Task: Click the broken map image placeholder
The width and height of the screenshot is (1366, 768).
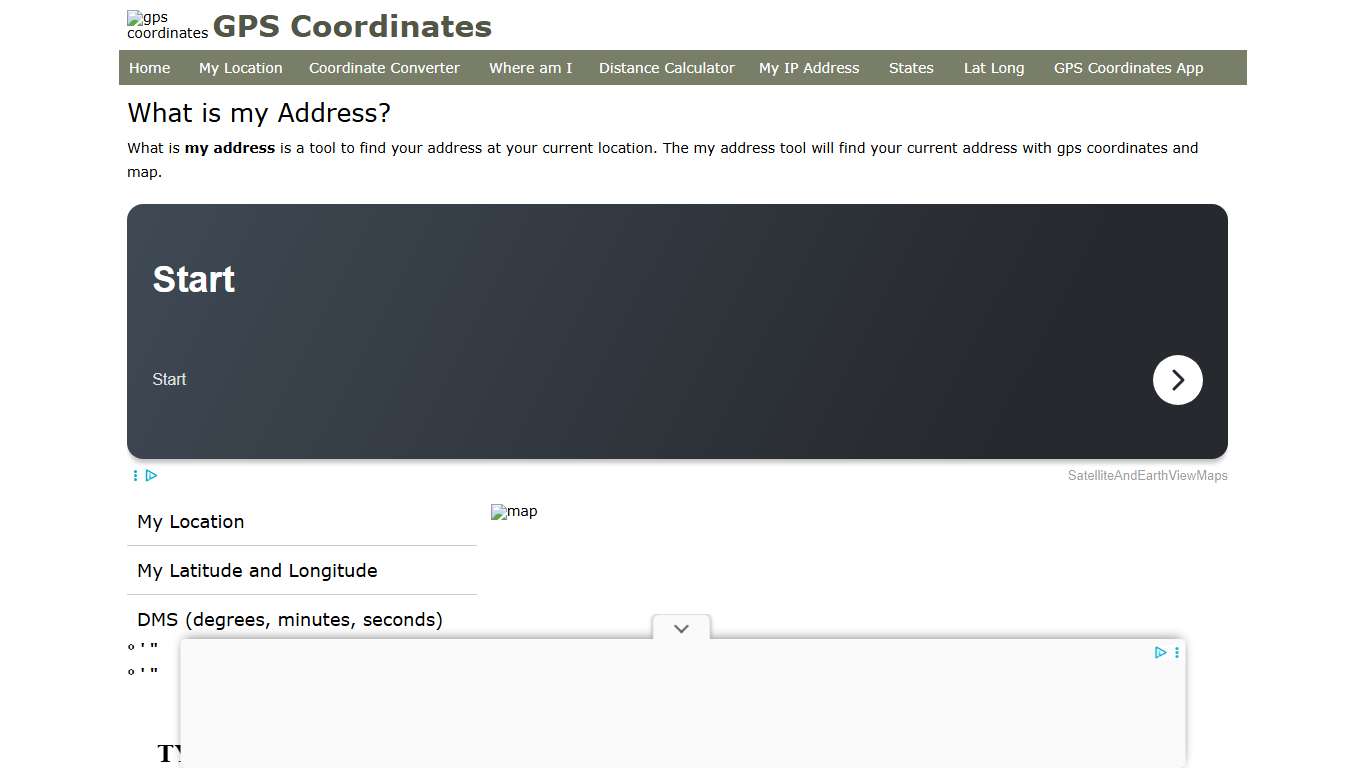Action: point(514,512)
